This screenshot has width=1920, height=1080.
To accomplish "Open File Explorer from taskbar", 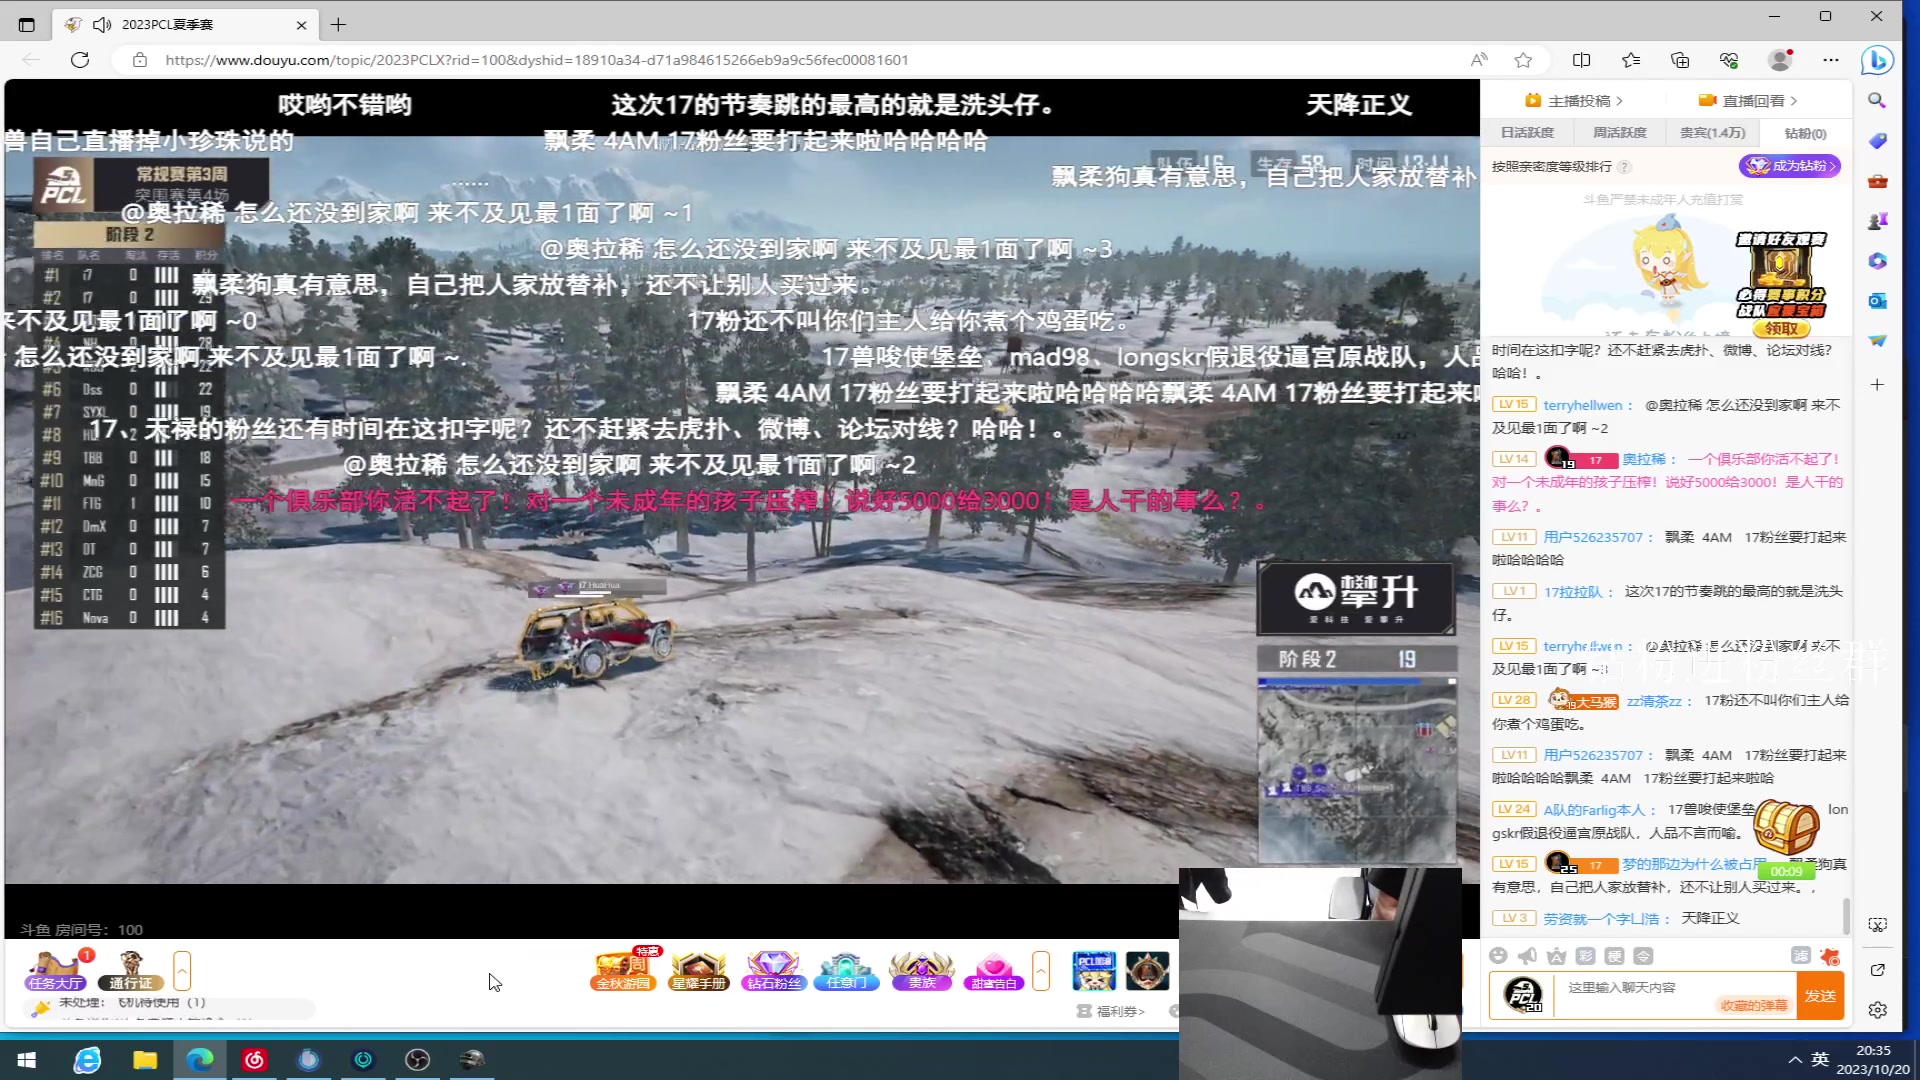I will coord(145,1060).
